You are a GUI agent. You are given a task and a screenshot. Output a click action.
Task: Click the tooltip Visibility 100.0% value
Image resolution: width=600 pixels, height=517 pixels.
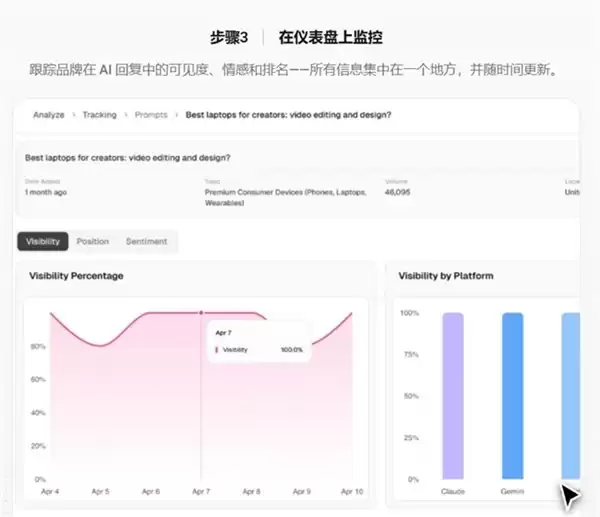tap(292, 350)
